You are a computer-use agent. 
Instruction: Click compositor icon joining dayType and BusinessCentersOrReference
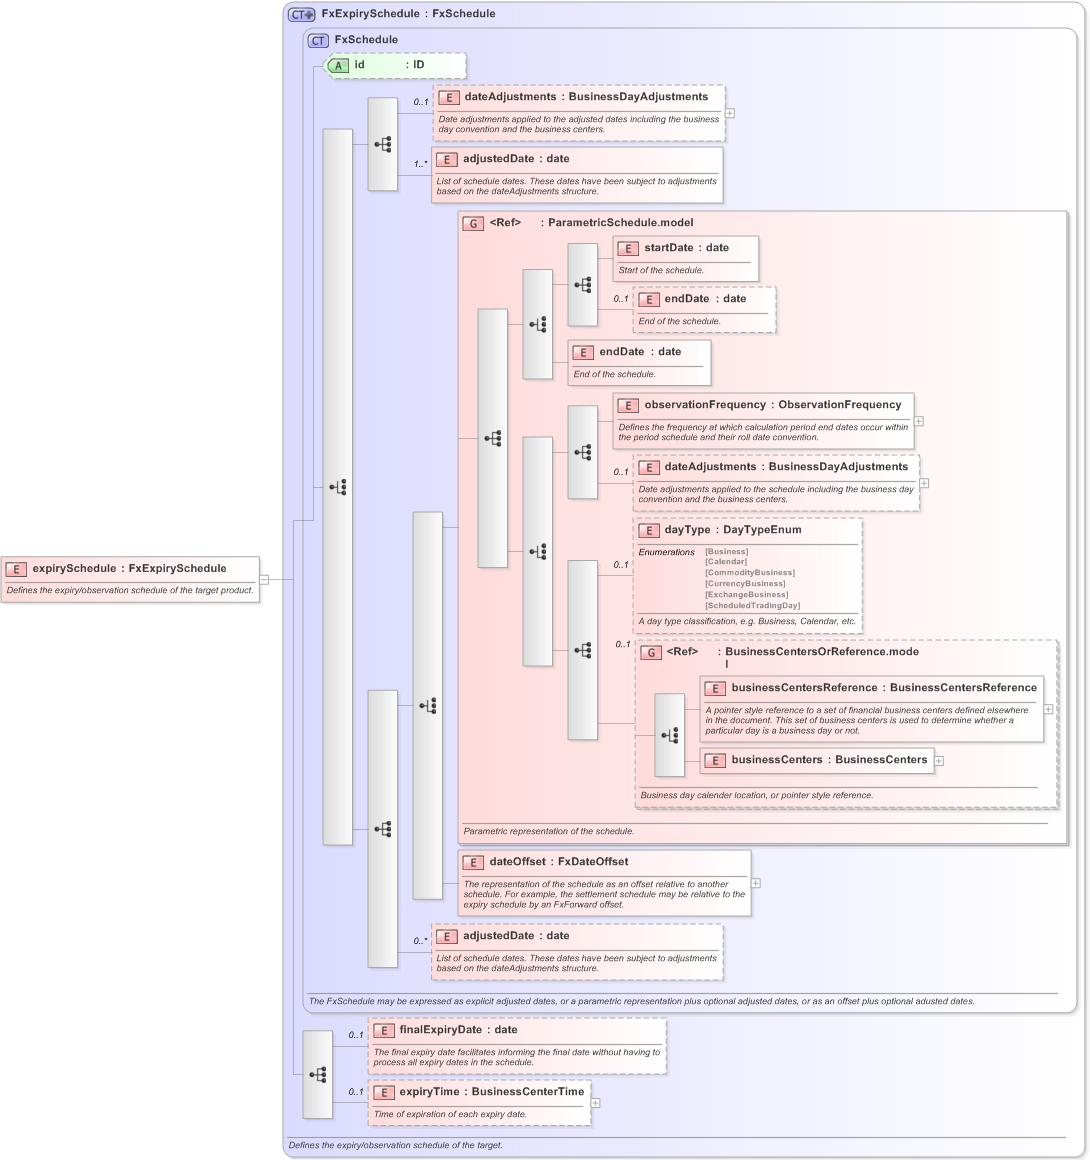[x=582, y=650]
